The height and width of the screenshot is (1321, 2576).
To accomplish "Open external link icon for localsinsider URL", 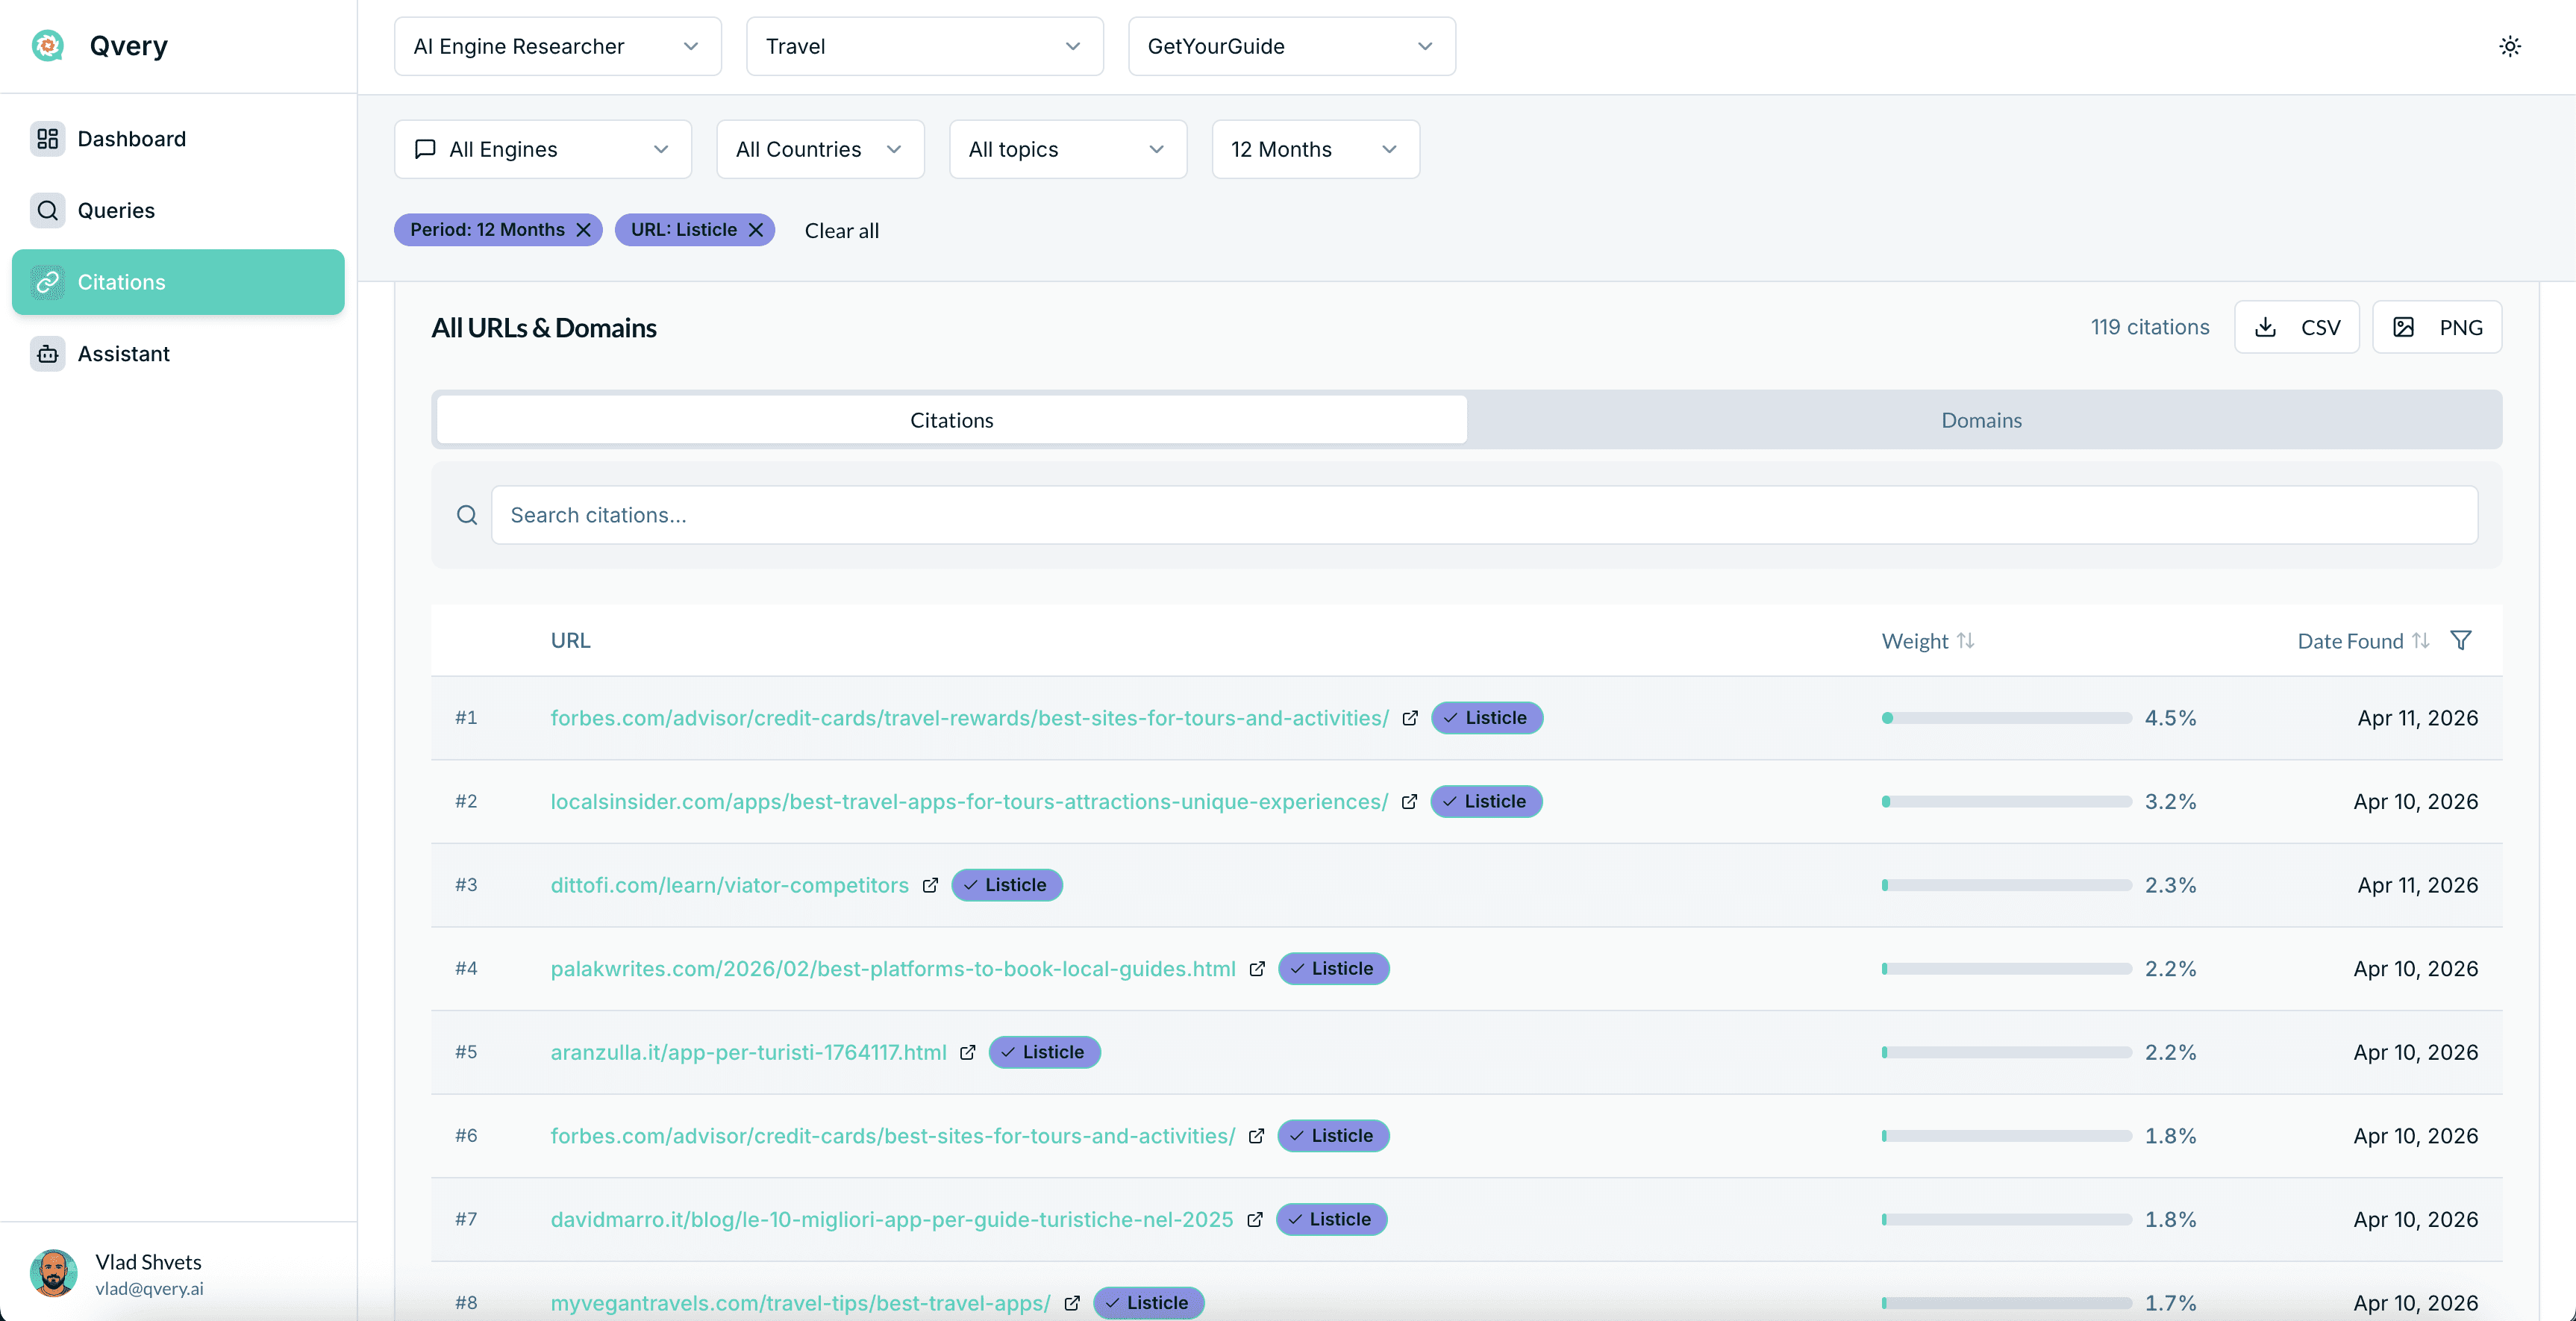I will pyautogui.click(x=1409, y=802).
